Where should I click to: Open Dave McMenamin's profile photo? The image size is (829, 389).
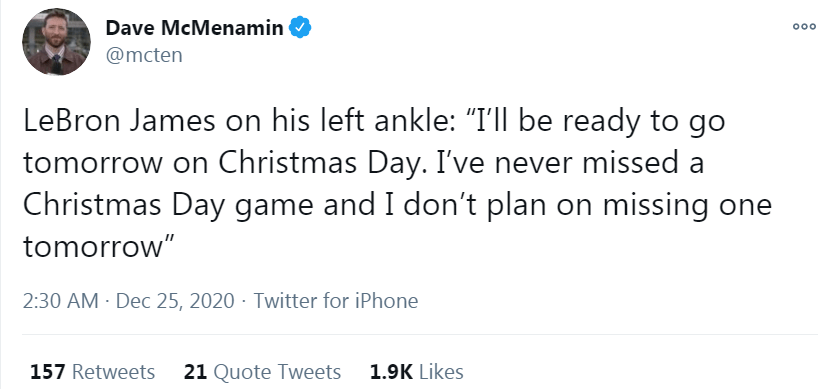[56, 42]
